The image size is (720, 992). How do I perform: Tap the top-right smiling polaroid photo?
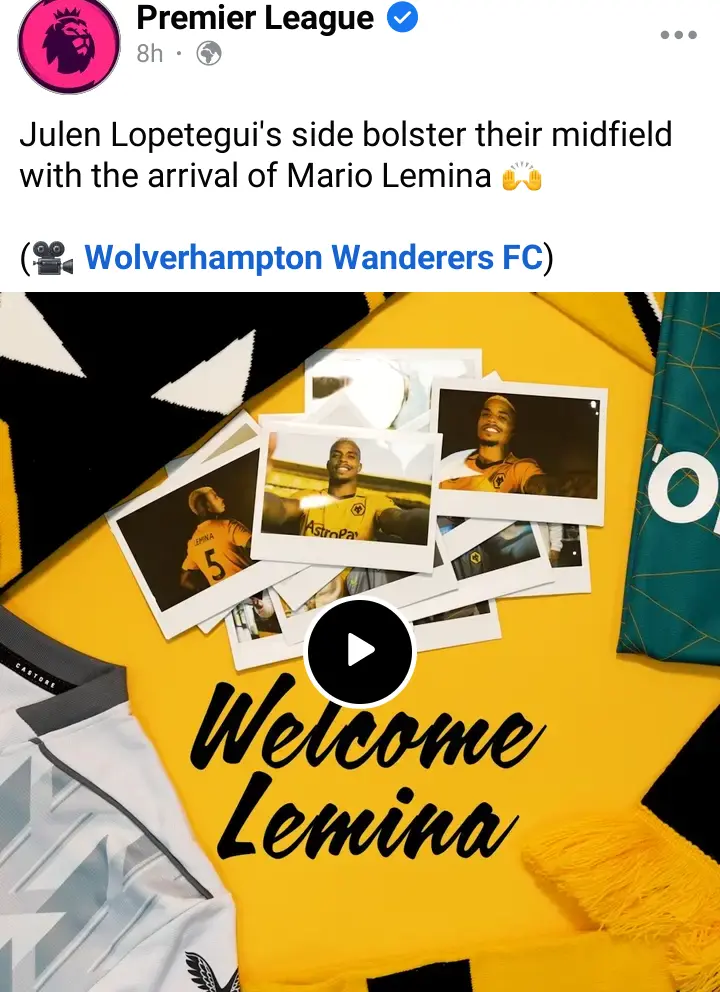pyautogui.click(x=518, y=451)
